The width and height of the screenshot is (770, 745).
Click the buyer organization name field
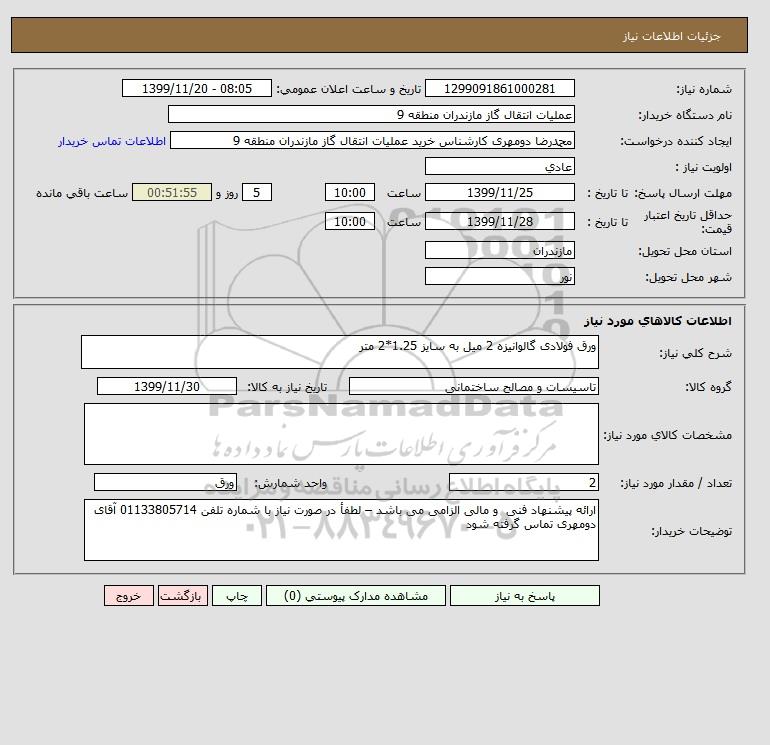click(371, 114)
